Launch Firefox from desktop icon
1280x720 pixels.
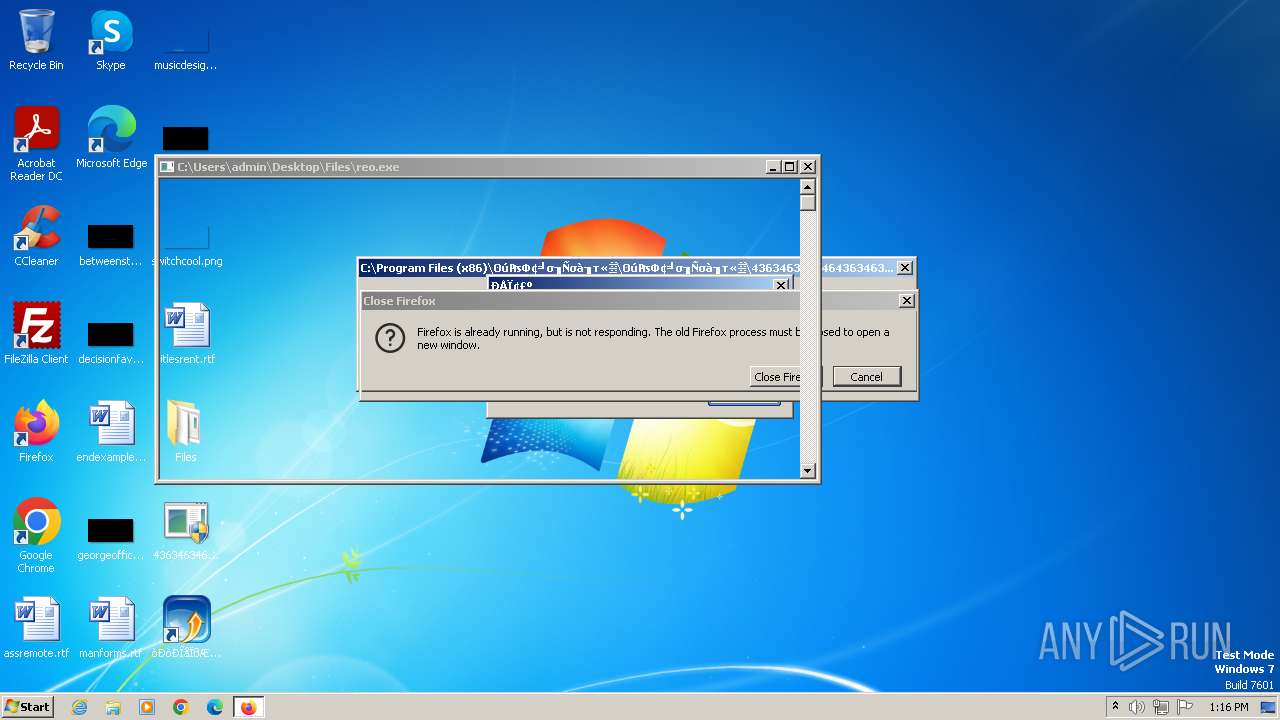tap(36, 431)
